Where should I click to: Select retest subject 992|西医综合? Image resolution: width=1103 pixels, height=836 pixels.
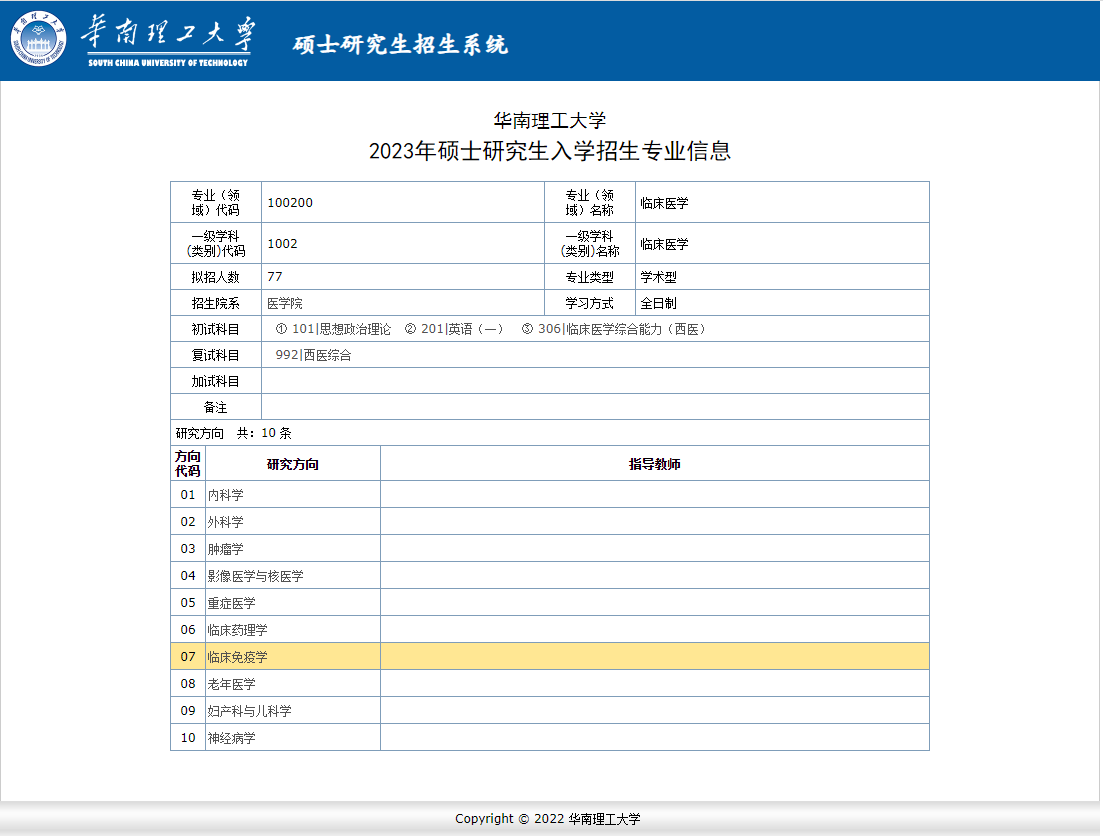point(313,355)
